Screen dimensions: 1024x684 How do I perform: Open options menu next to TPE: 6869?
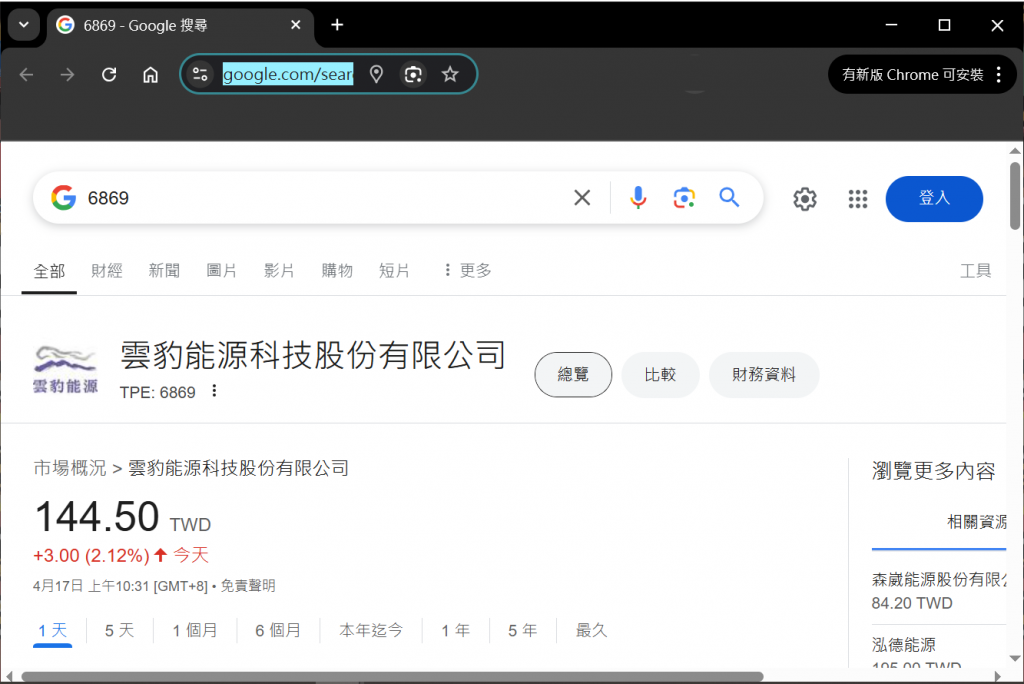click(x=214, y=391)
